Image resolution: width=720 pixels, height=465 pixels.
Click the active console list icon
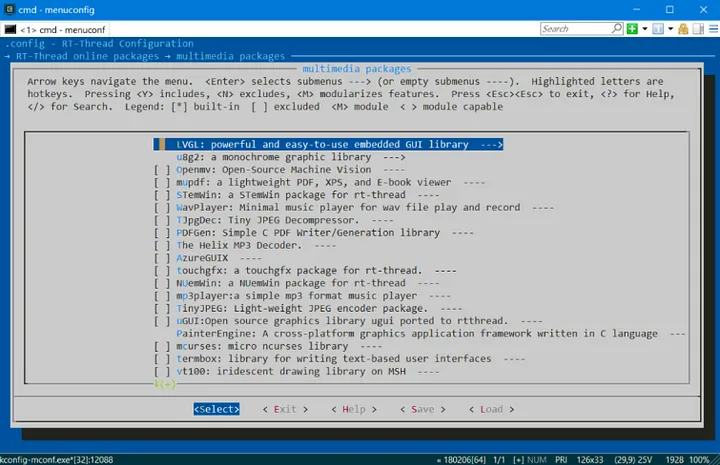coord(658,29)
